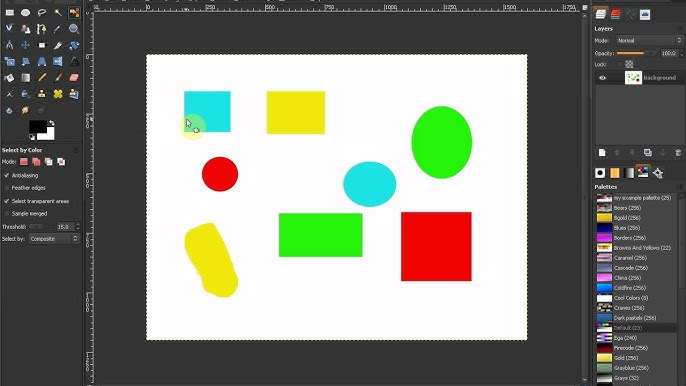Image resolution: width=686 pixels, height=386 pixels.
Task: Select the Color Picker eyedropper tool
Action: pos(58,29)
